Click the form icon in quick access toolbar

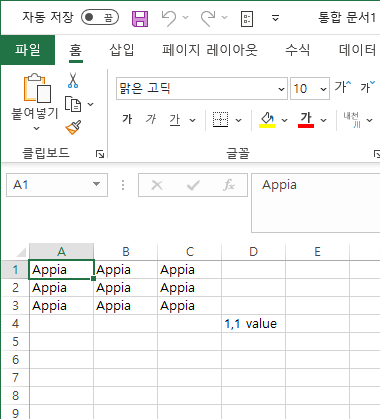[x=247, y=19]
